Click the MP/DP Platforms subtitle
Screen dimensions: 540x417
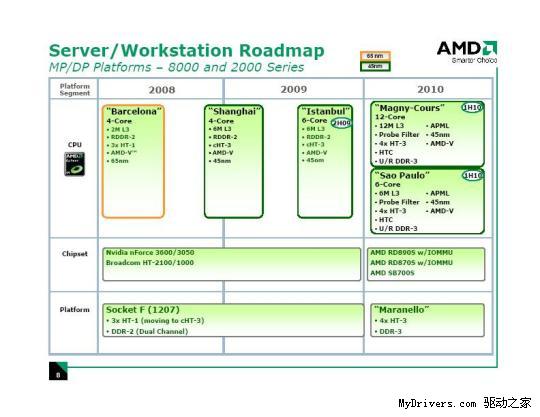177,67
